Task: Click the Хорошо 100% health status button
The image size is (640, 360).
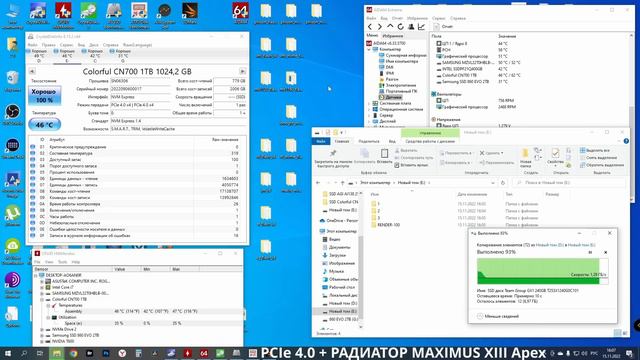Action: coord(44,96)
